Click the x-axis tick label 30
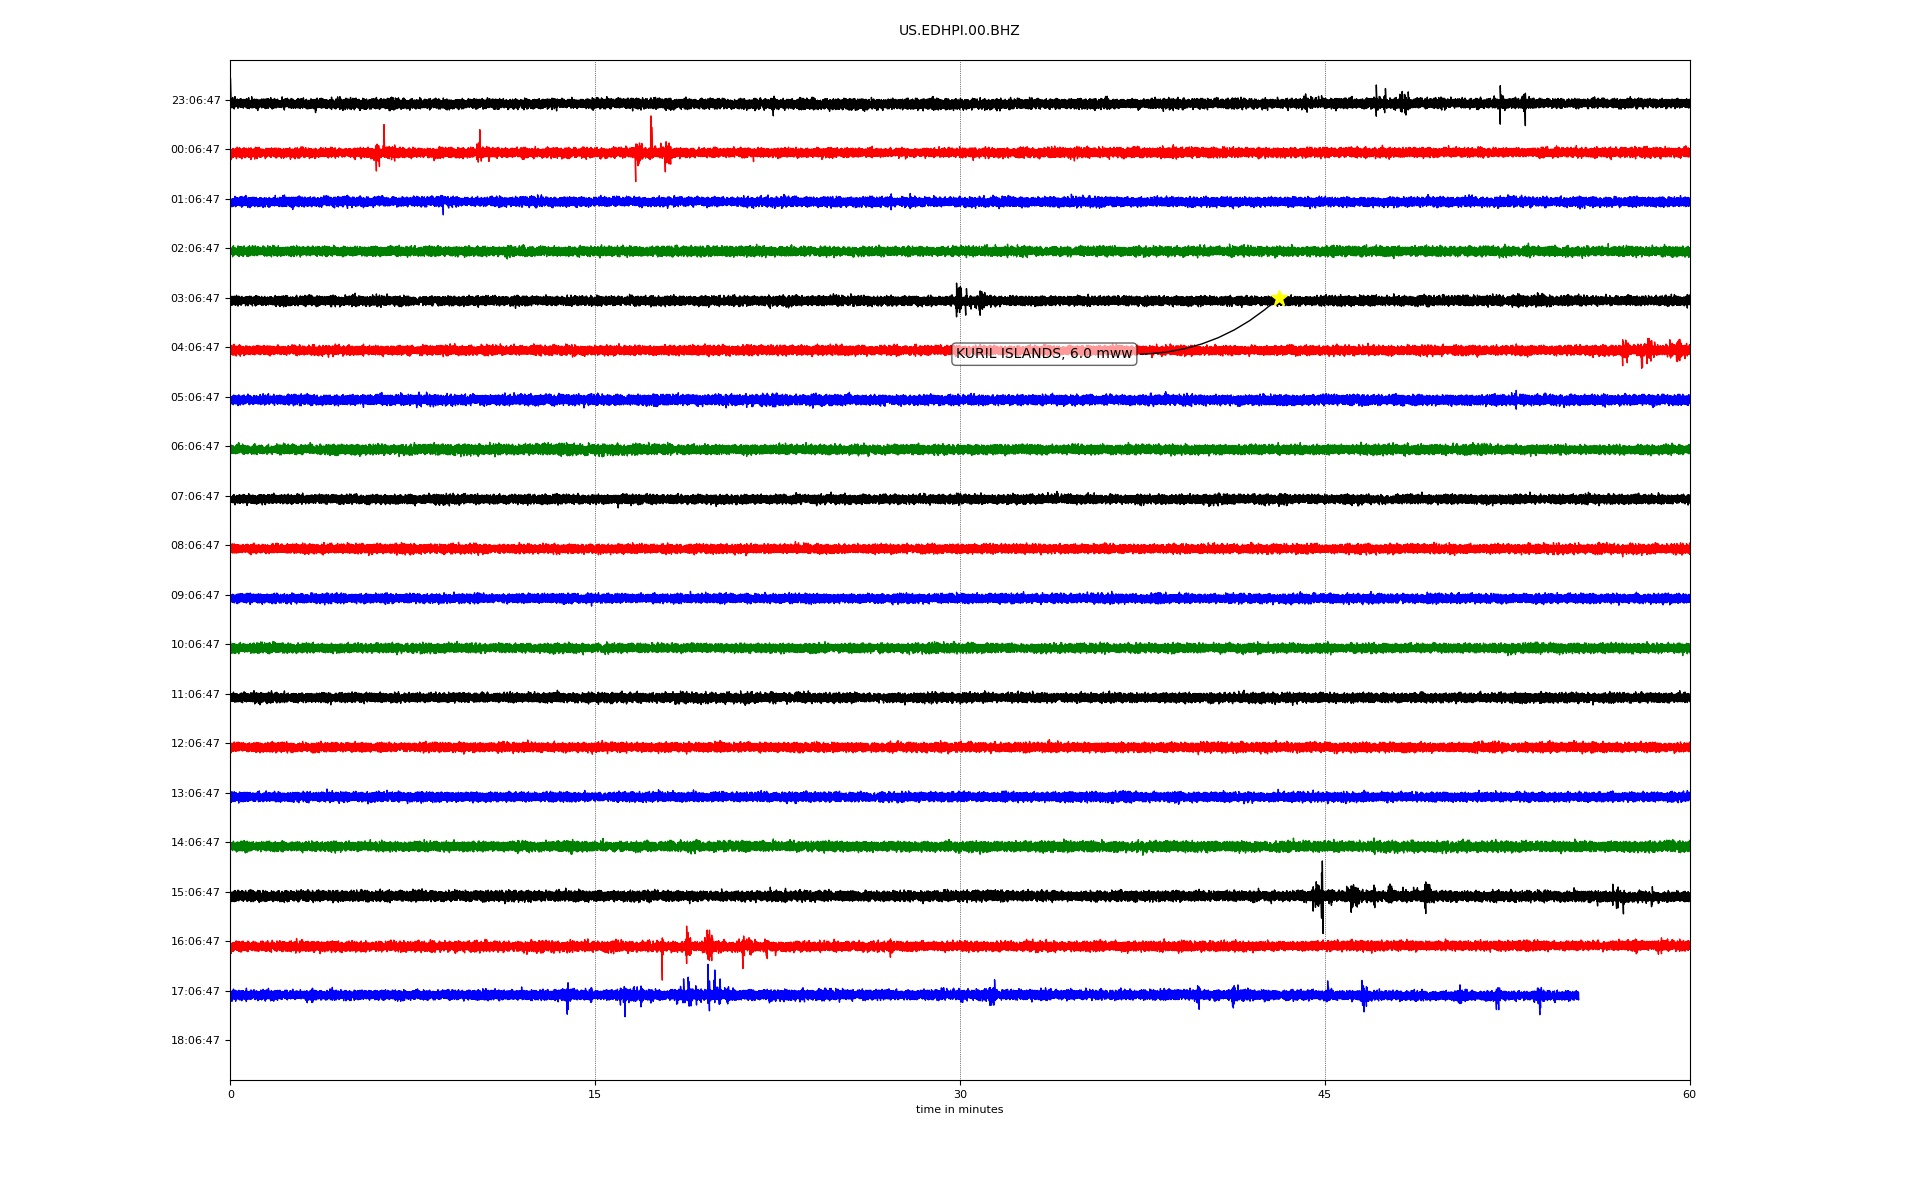The width and height of the screenshot is (1920, 1200). coord(960,1094)
